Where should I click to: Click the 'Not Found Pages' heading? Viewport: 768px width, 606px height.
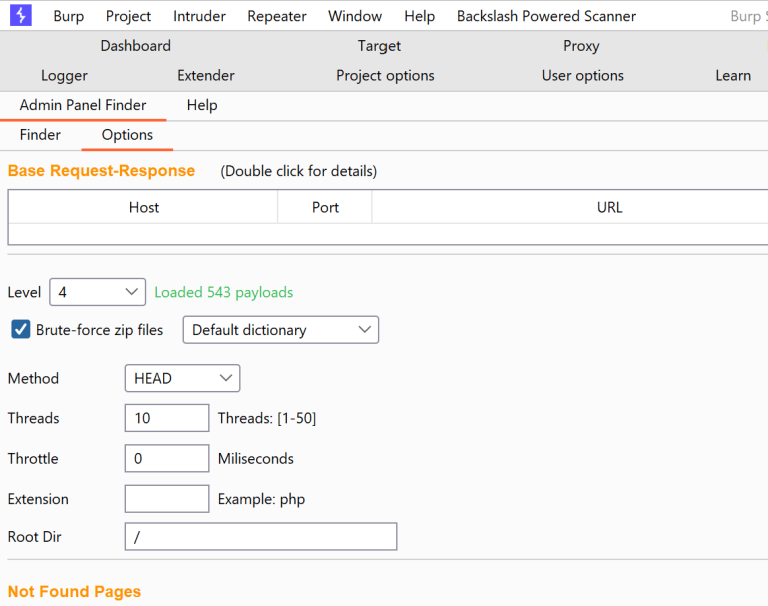[x=74, y=591]
